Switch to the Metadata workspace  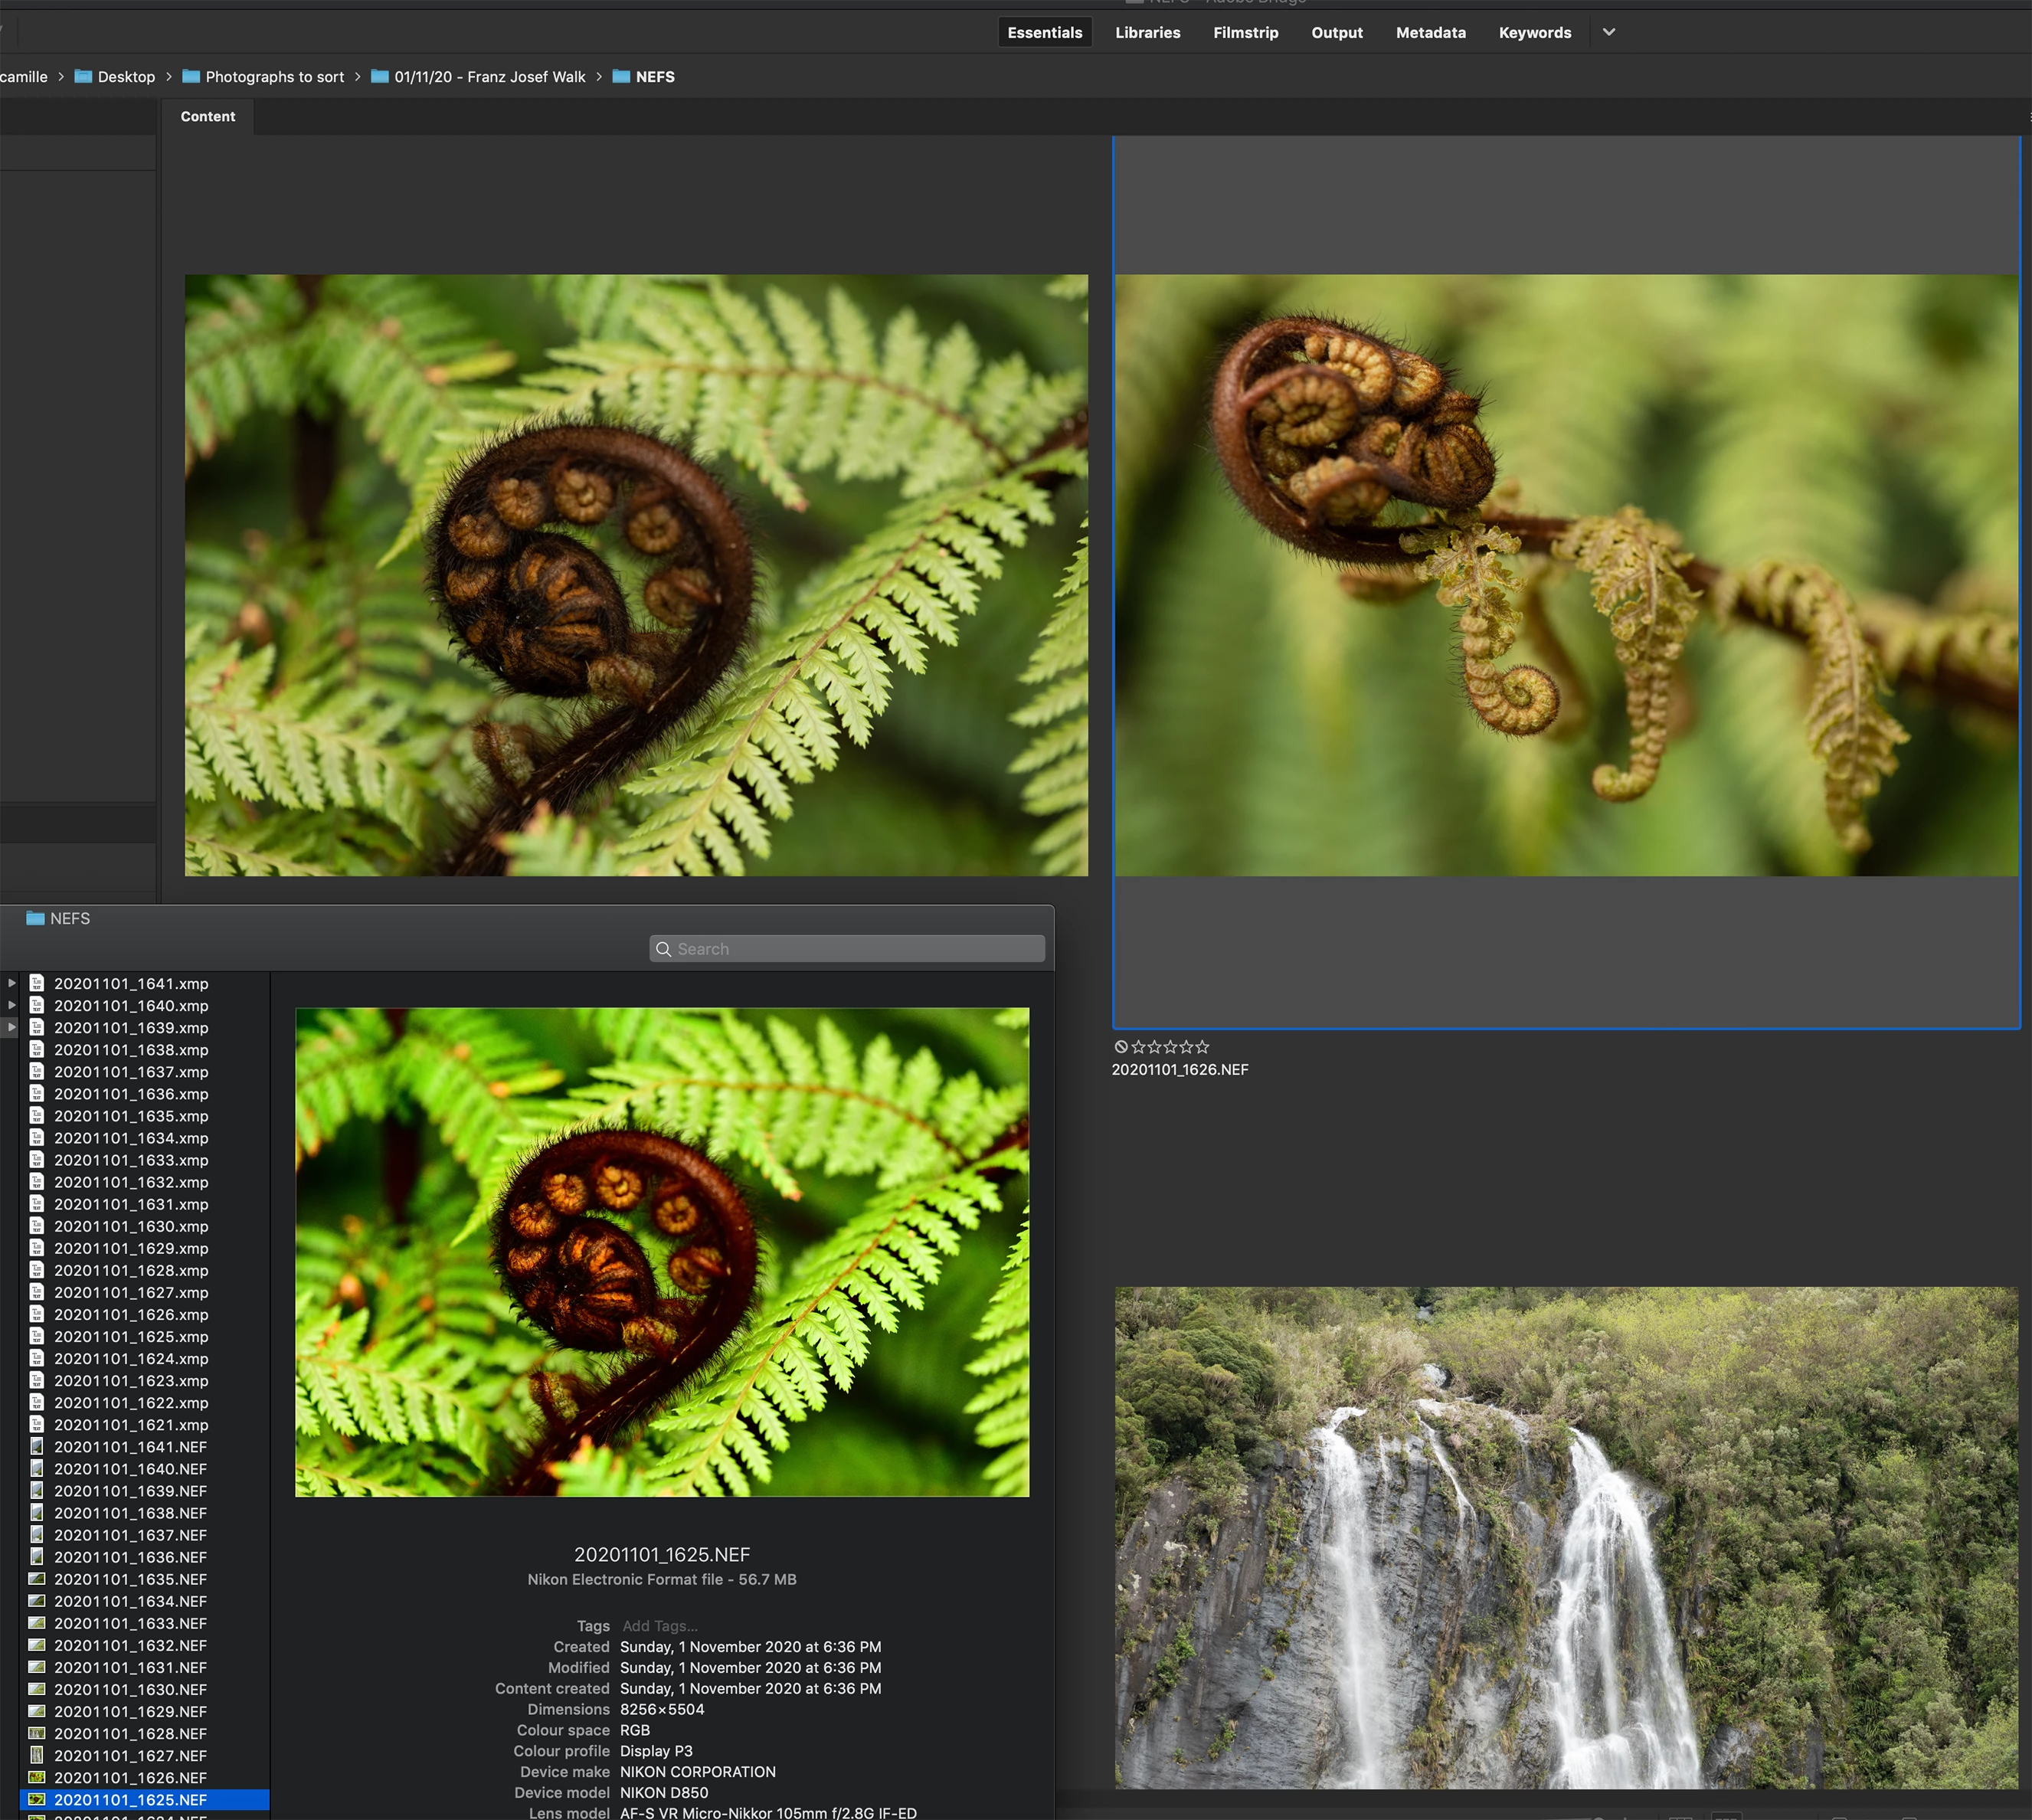click(x=1430, y=33)
